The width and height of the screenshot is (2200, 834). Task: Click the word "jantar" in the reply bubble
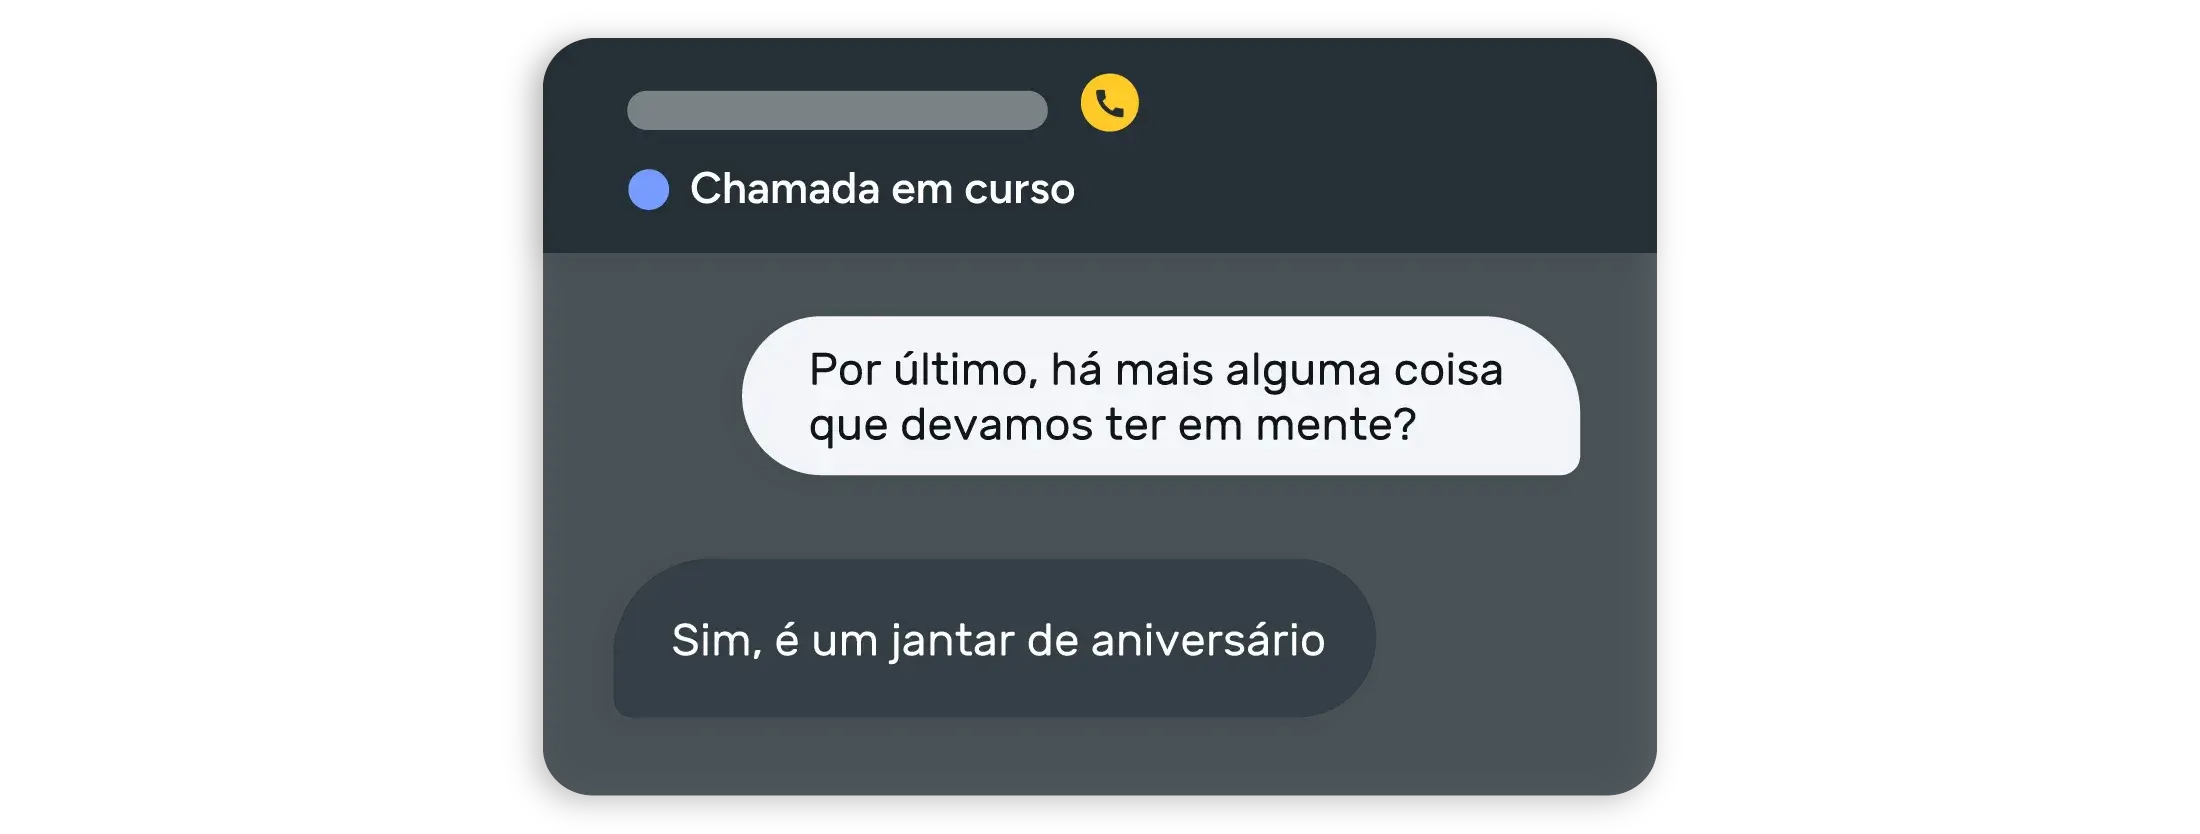click(953, 642)
